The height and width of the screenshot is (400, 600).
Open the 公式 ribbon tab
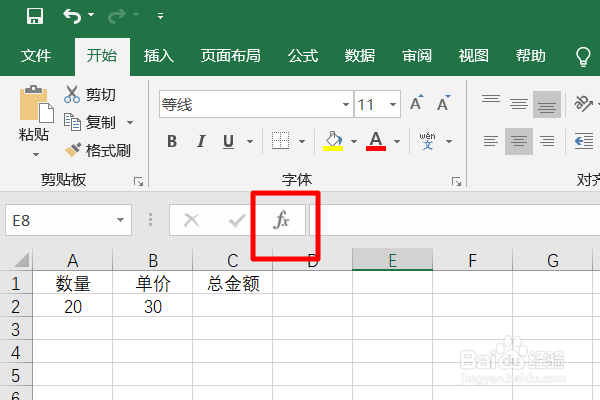click(x=303, y=56)
